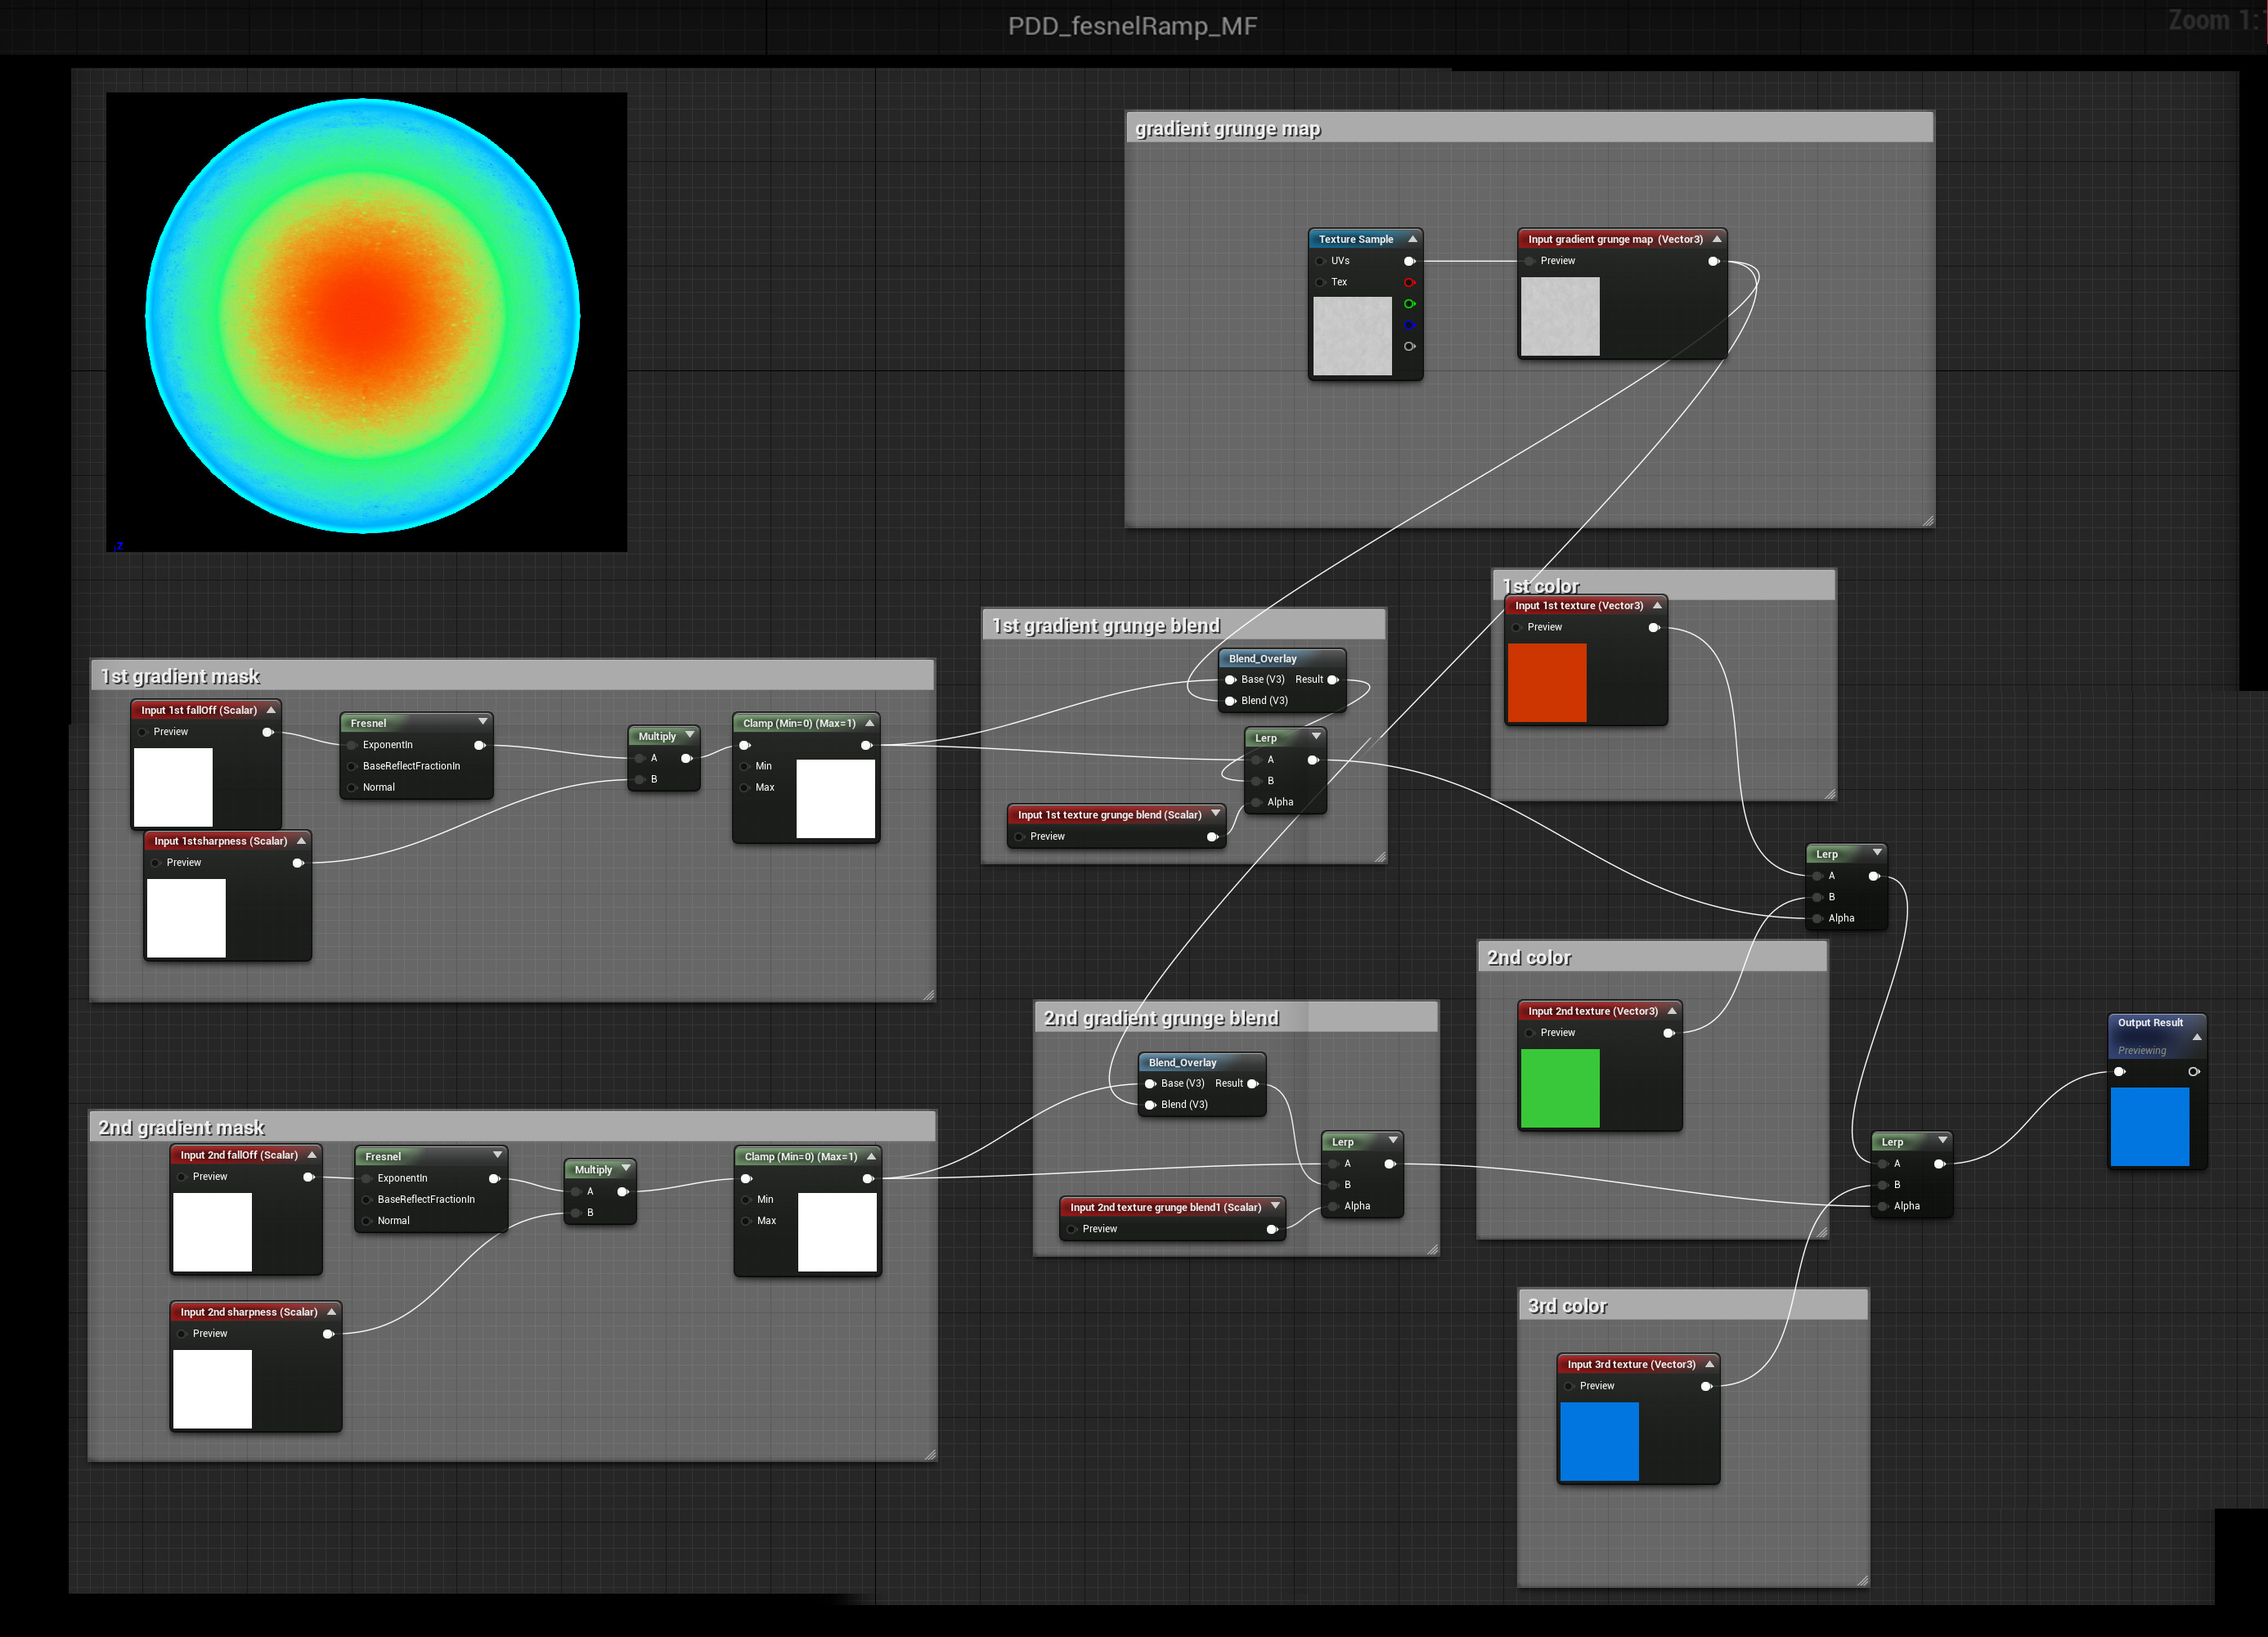Collapse the Texture Sample node using its header arrow
Screen dimensions: 2268x1637
pos(1412,239)
